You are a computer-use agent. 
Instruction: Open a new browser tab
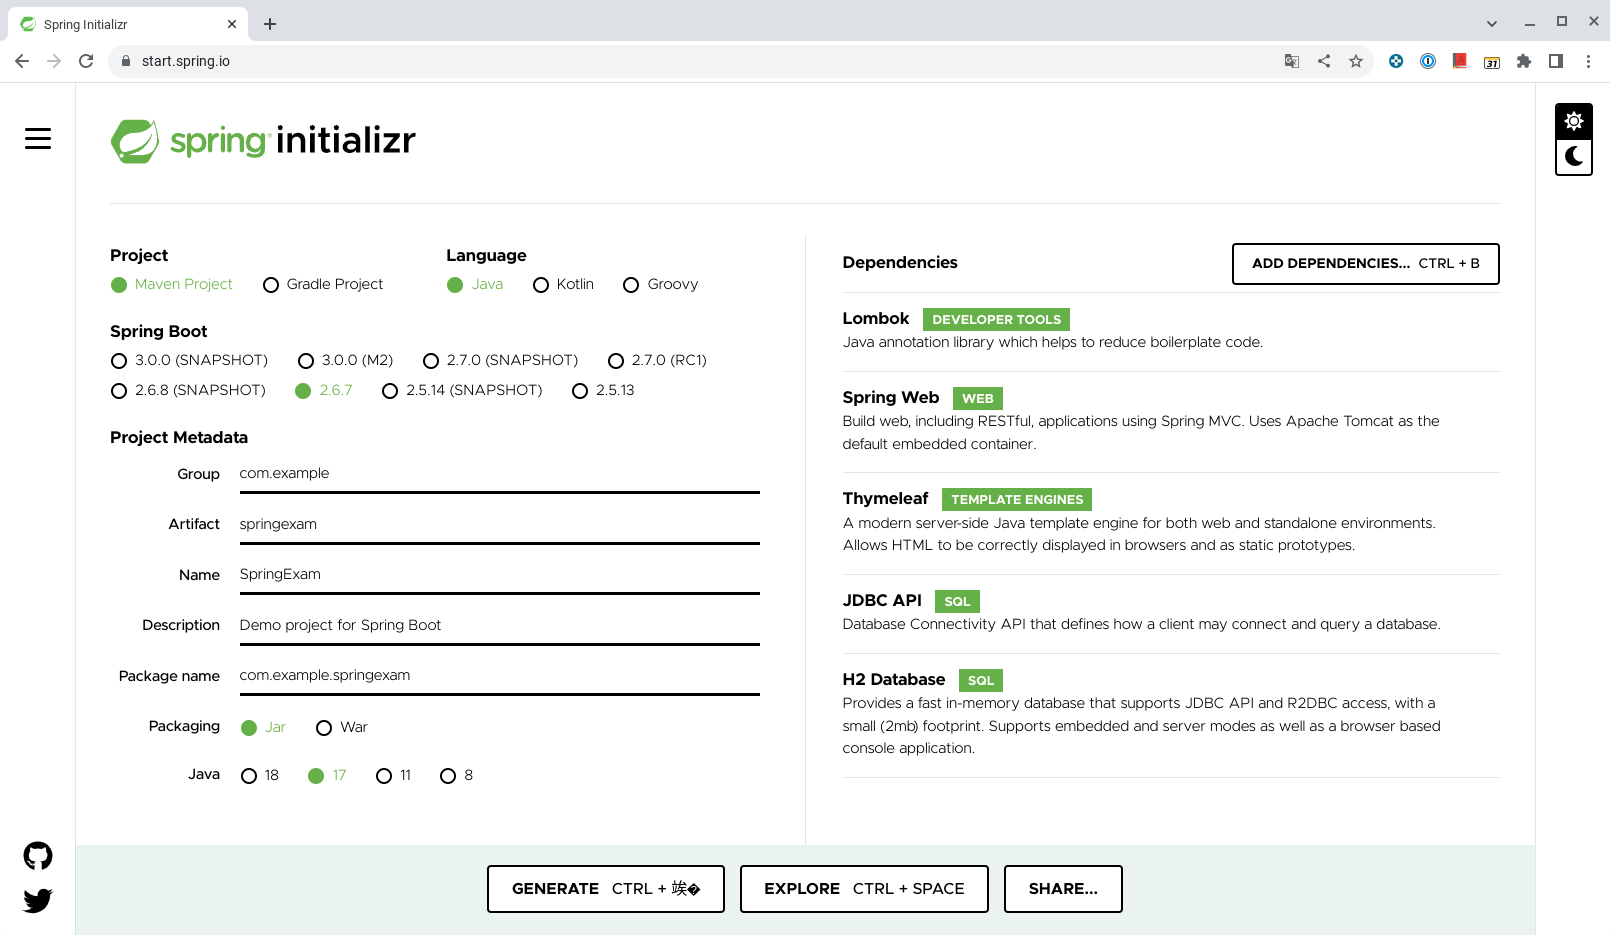point(270,24)
